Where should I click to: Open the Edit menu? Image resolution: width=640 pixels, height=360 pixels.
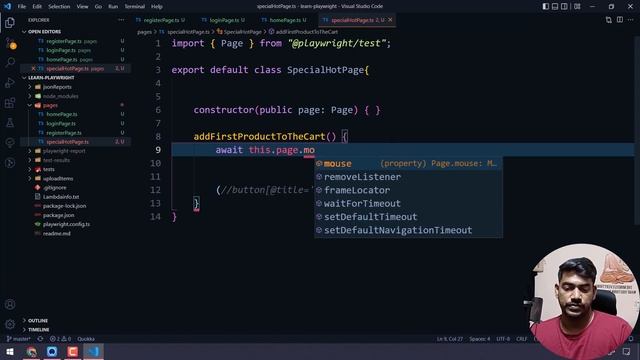point(37,6)
